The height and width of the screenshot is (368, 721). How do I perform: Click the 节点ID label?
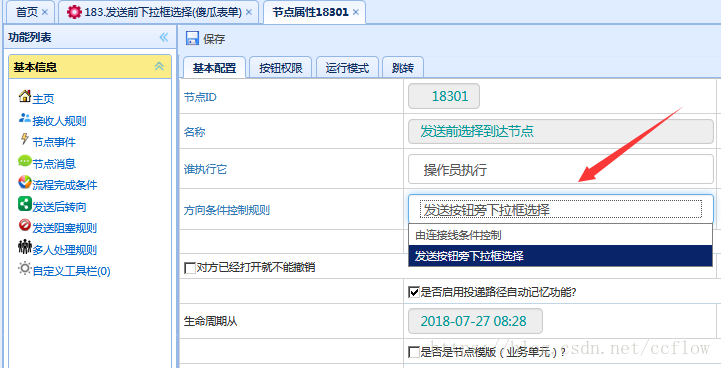tap(200, 97)
